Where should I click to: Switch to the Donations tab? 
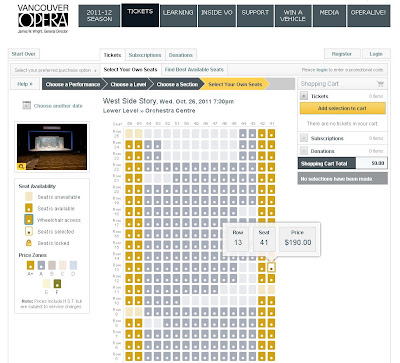[181, 55]
